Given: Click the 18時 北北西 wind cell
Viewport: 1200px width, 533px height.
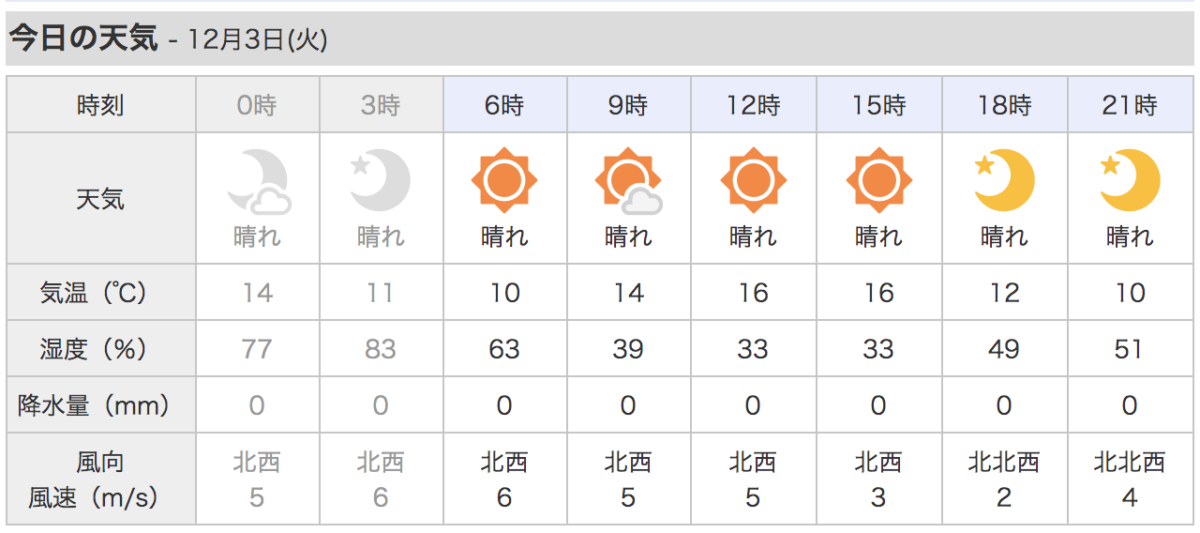Looking at the screenshot, I should (1004, 479).
